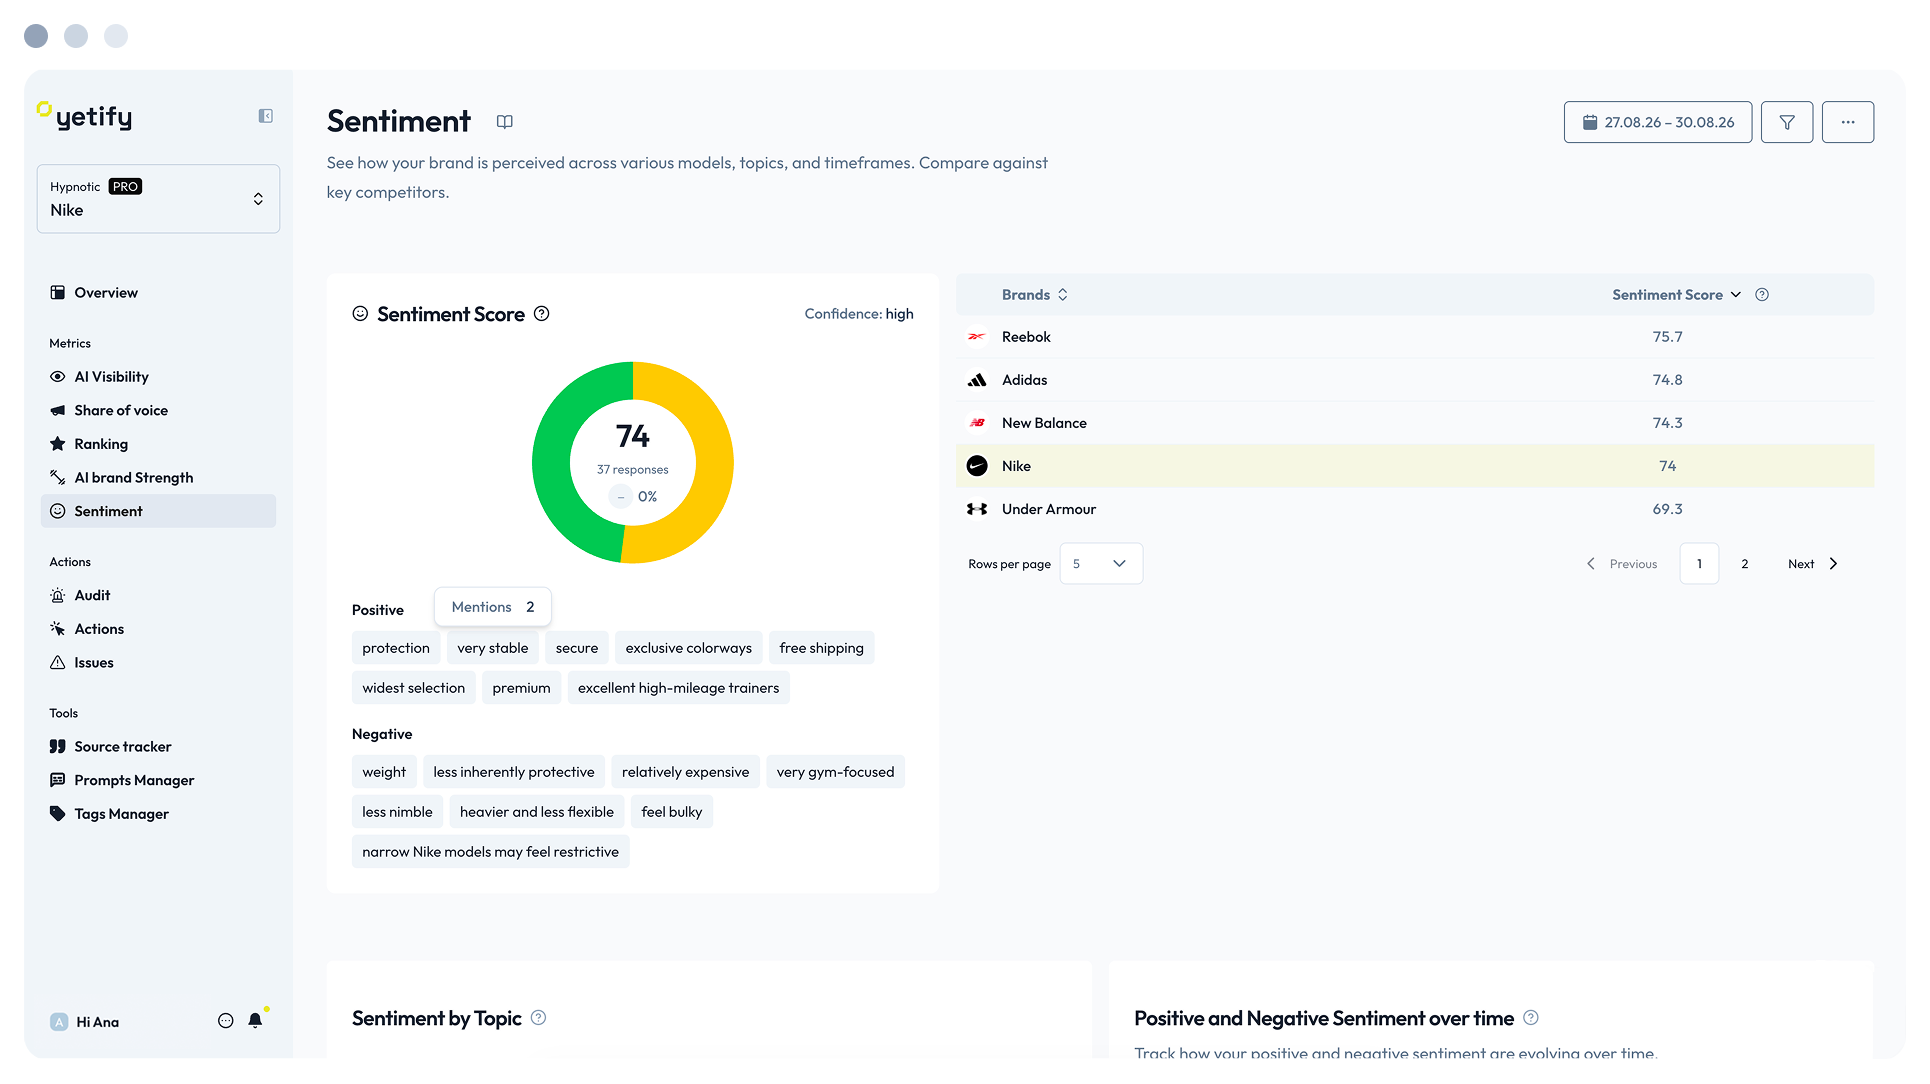1930x1084 pixels.
Task: Click the 'excellent high-mileage trainers' tag
Action: coord(679,688)
